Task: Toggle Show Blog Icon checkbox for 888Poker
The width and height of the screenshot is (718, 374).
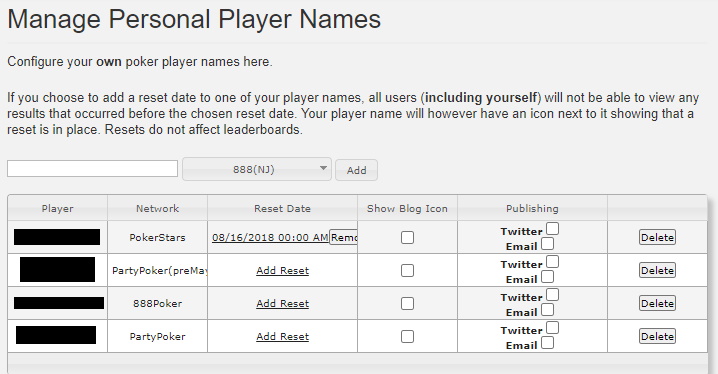Action: (407, 304)
